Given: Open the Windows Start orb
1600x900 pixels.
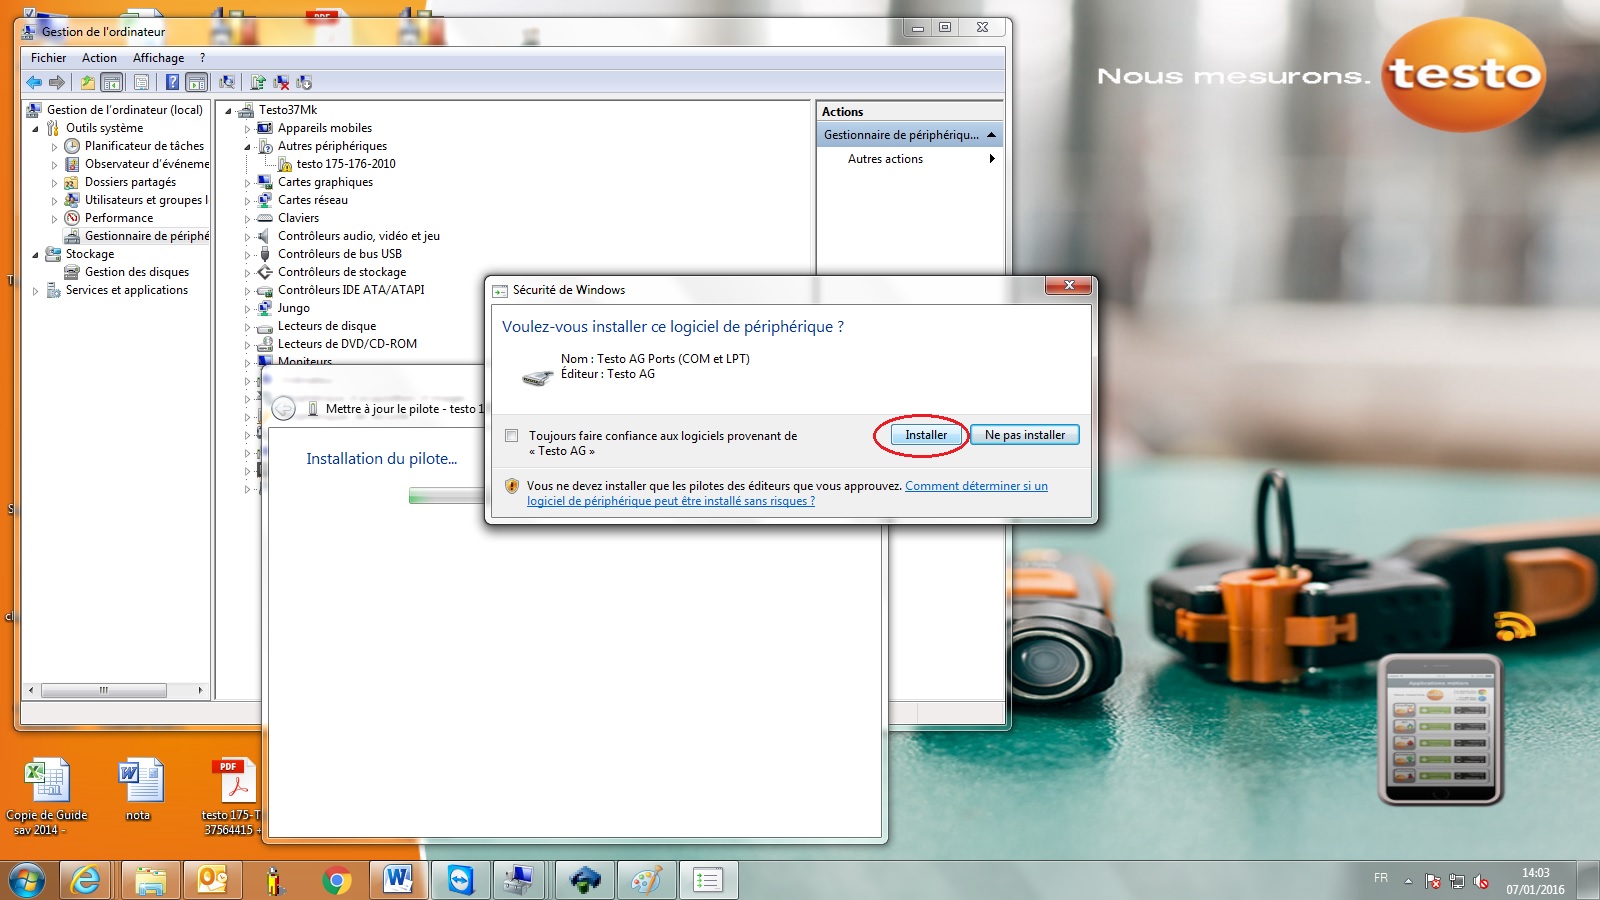Looking at the screenshot, I should (27, 881).
